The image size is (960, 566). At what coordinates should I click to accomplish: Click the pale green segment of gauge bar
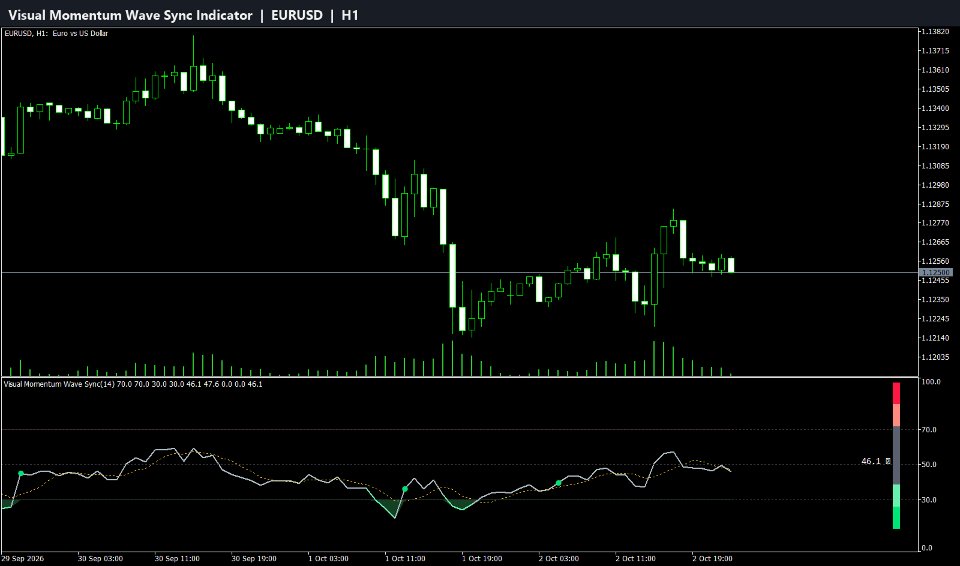pyautogui.click(x=896, y=496)
